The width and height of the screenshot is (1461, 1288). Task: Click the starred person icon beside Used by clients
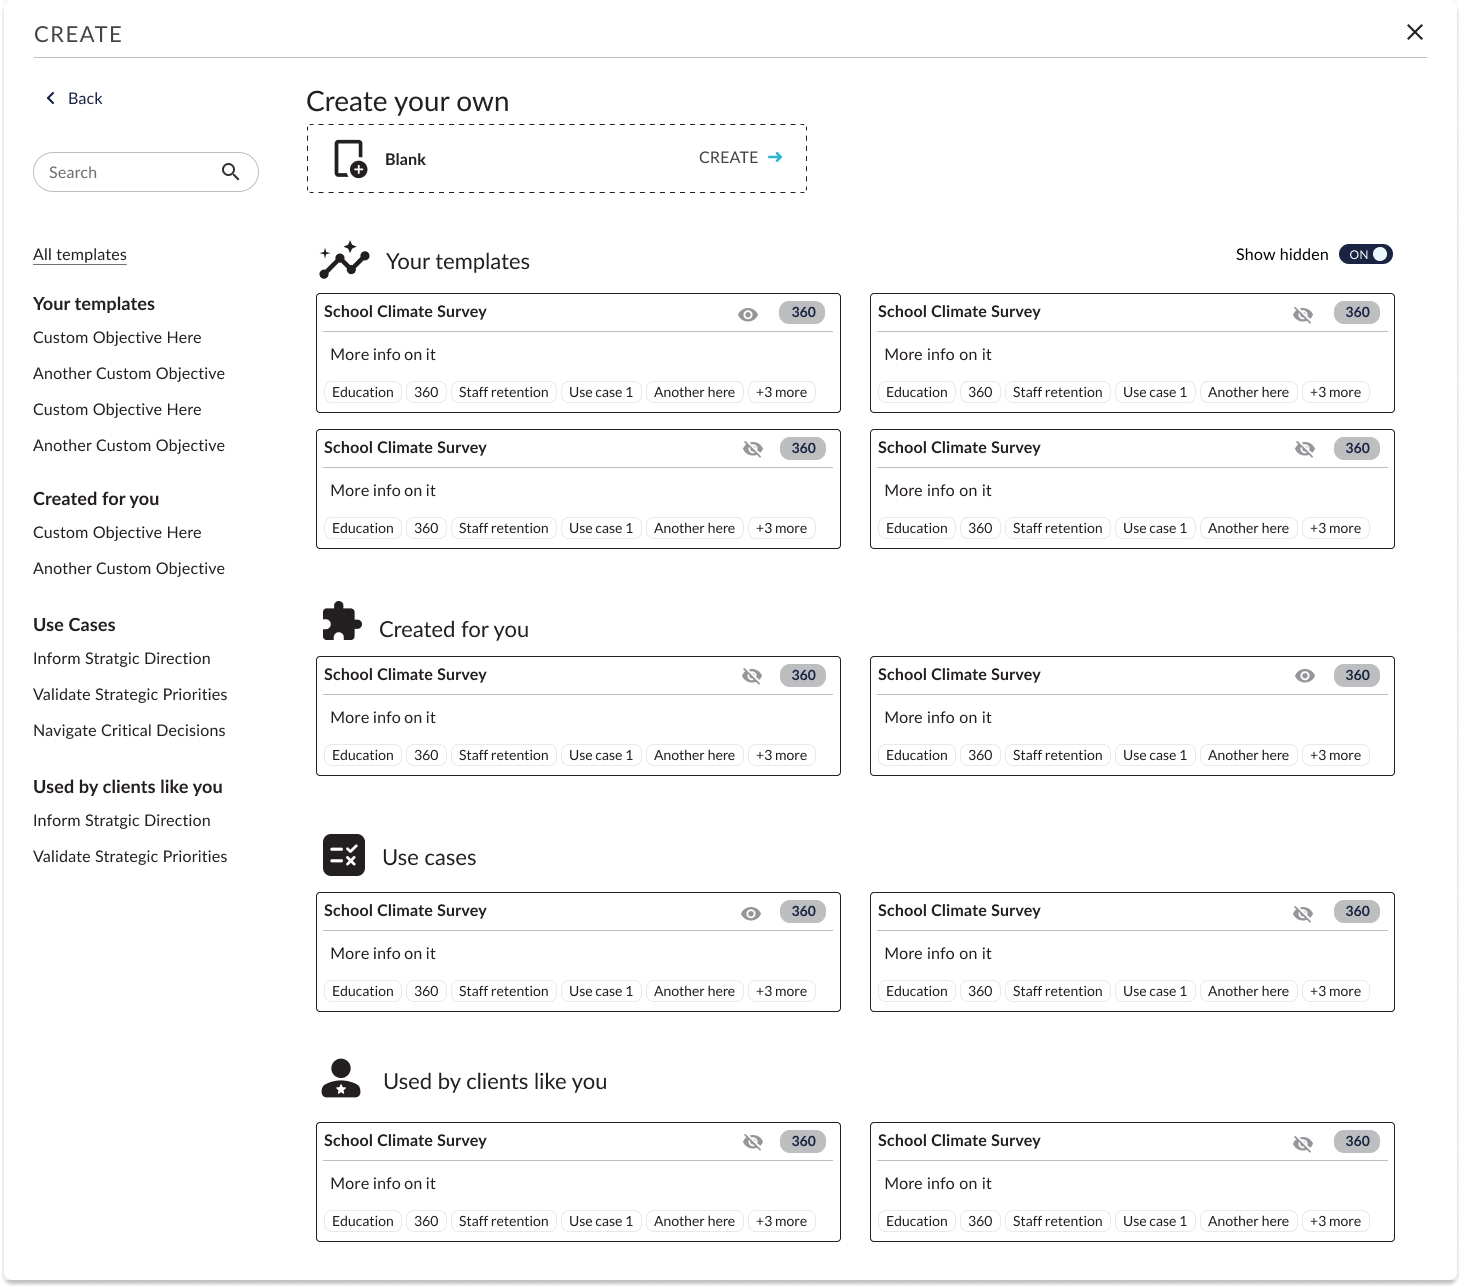[341, 1078]
